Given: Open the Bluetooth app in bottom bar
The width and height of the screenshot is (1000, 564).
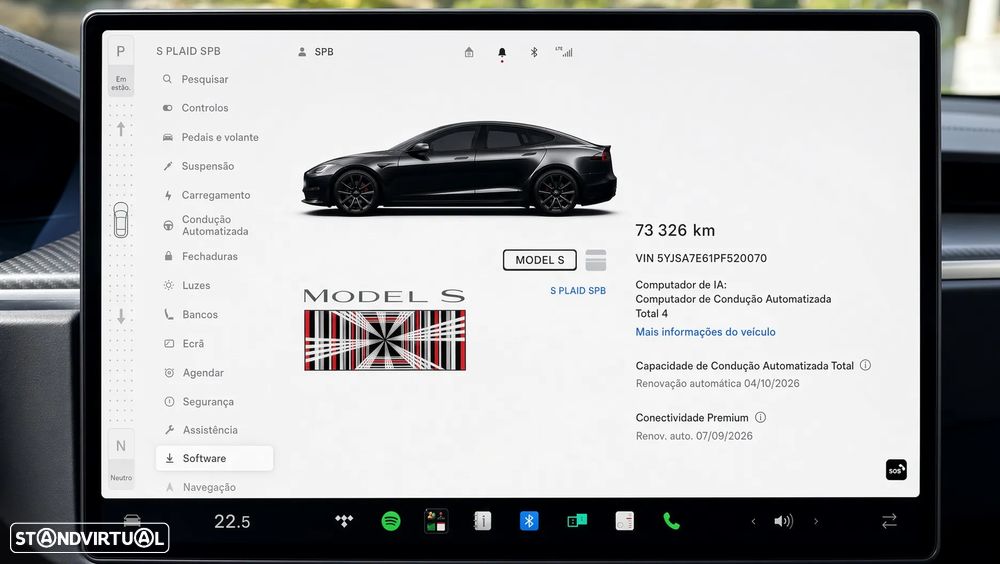Looking at the screenshot, I should 529,521.
